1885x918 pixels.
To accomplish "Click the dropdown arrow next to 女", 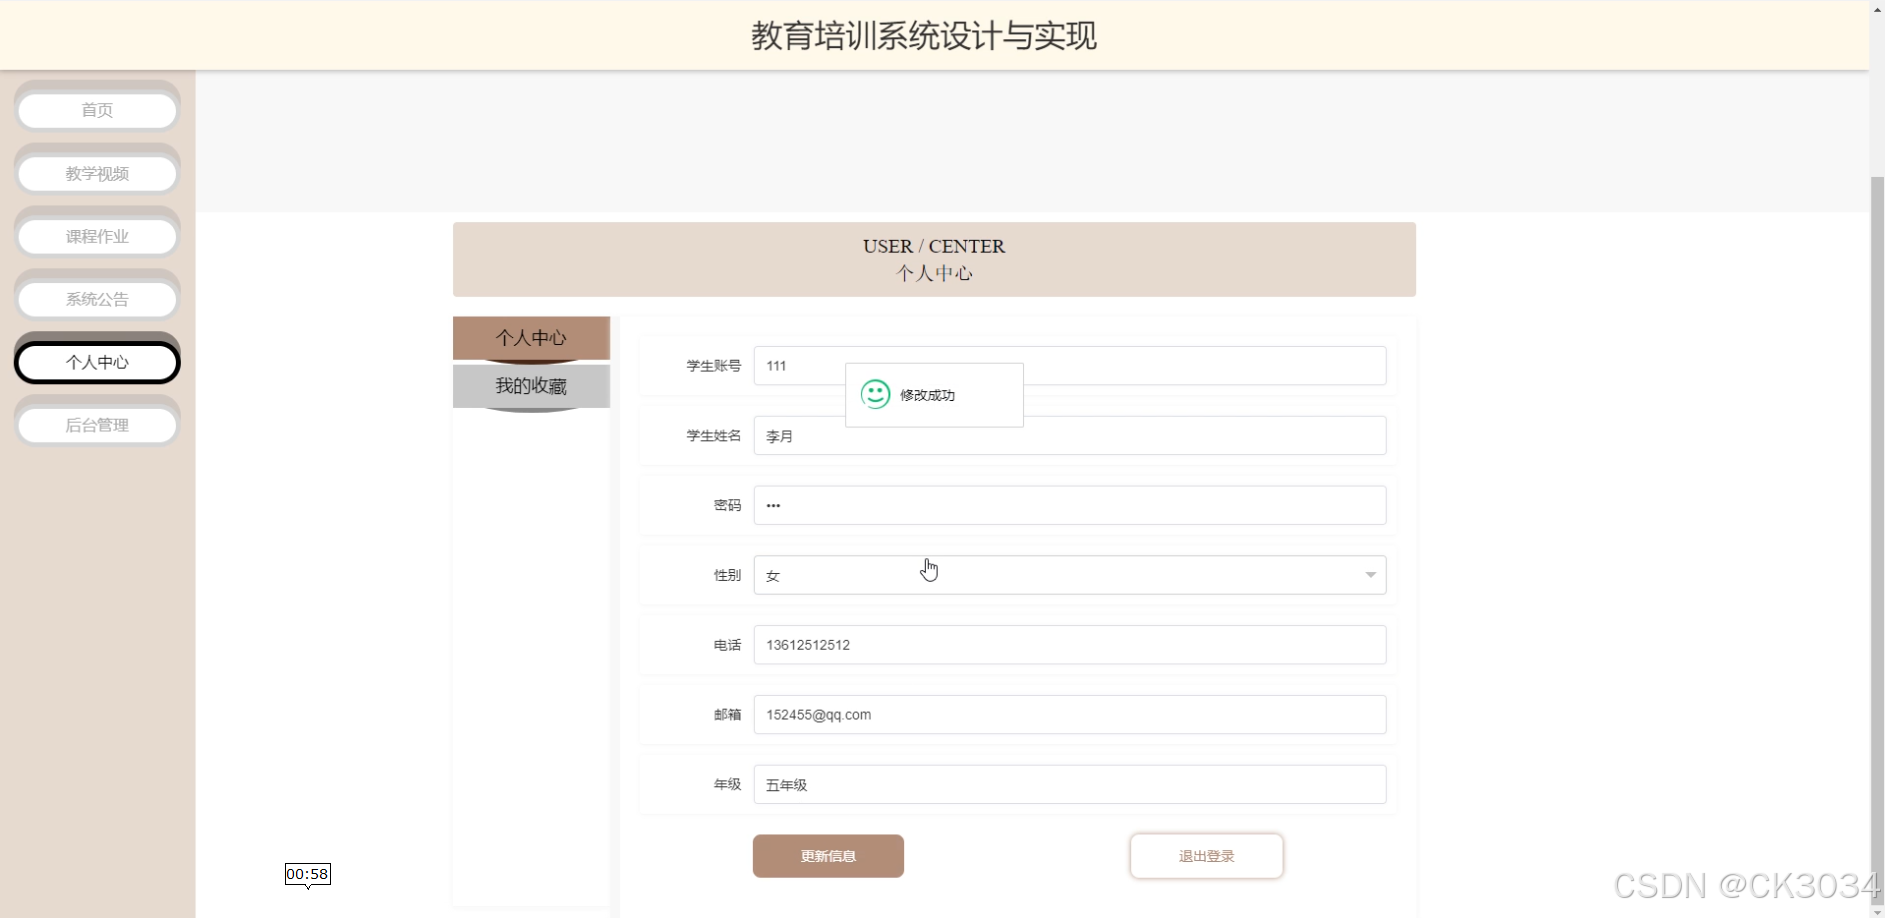I will 1369,575.
